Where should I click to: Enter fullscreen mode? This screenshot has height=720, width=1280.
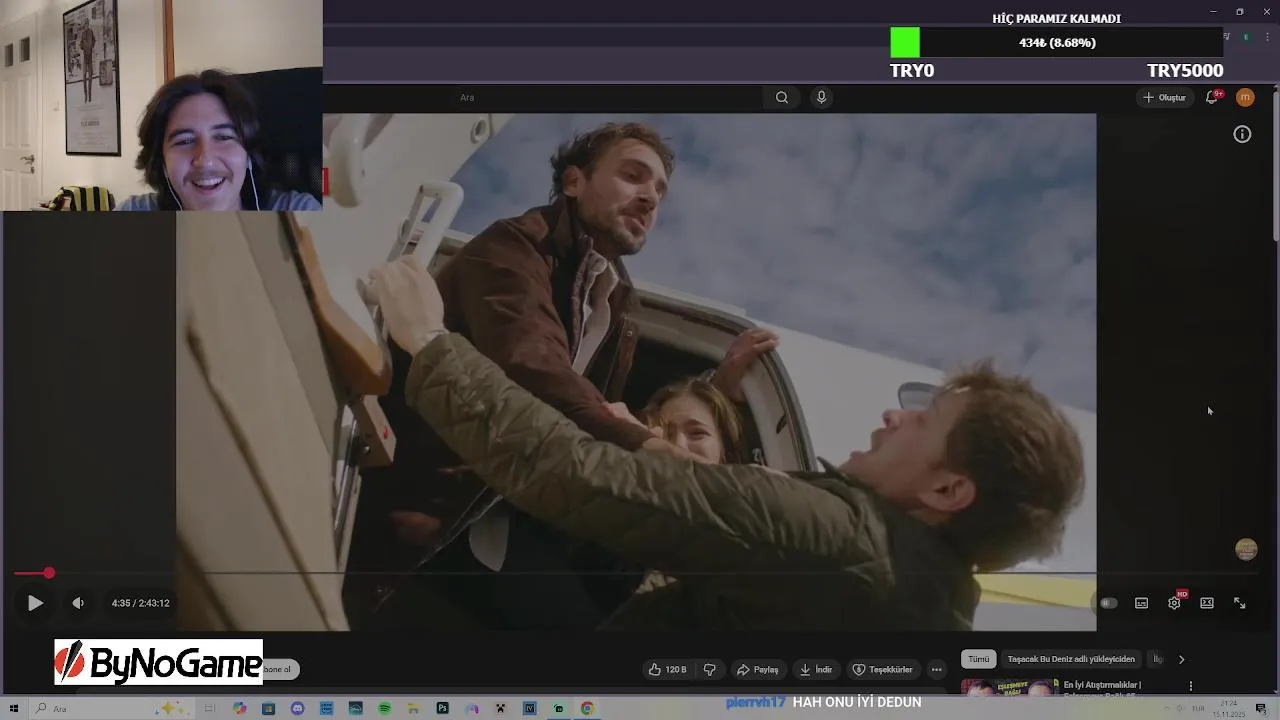(x=1240, y=603)
